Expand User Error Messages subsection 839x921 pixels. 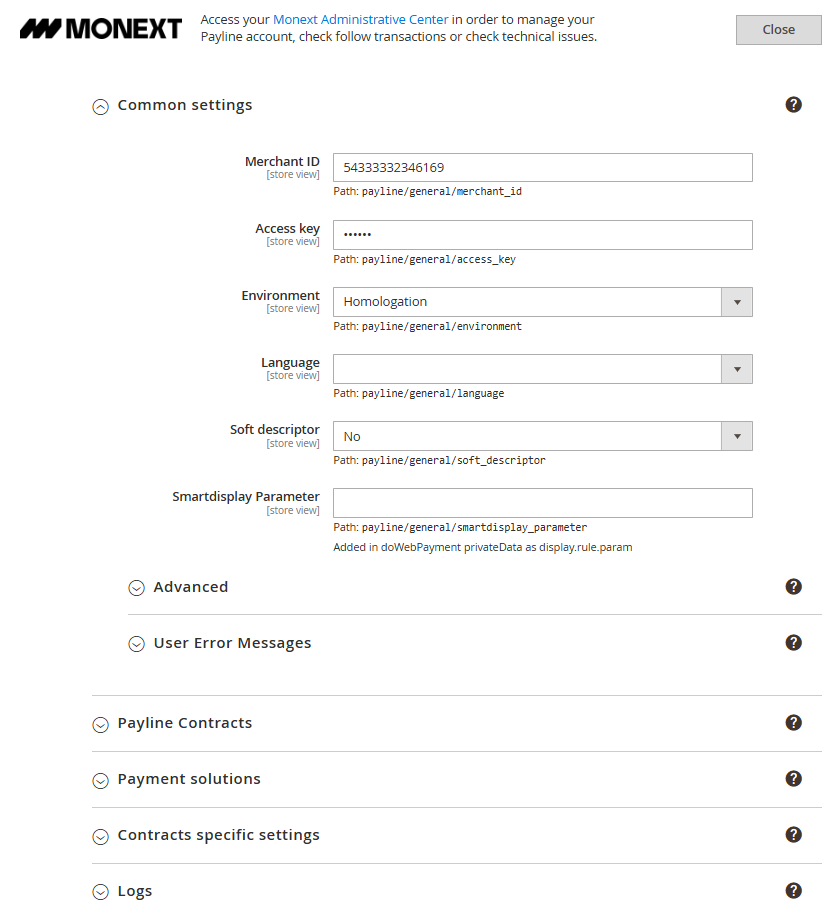click(231, 644)
